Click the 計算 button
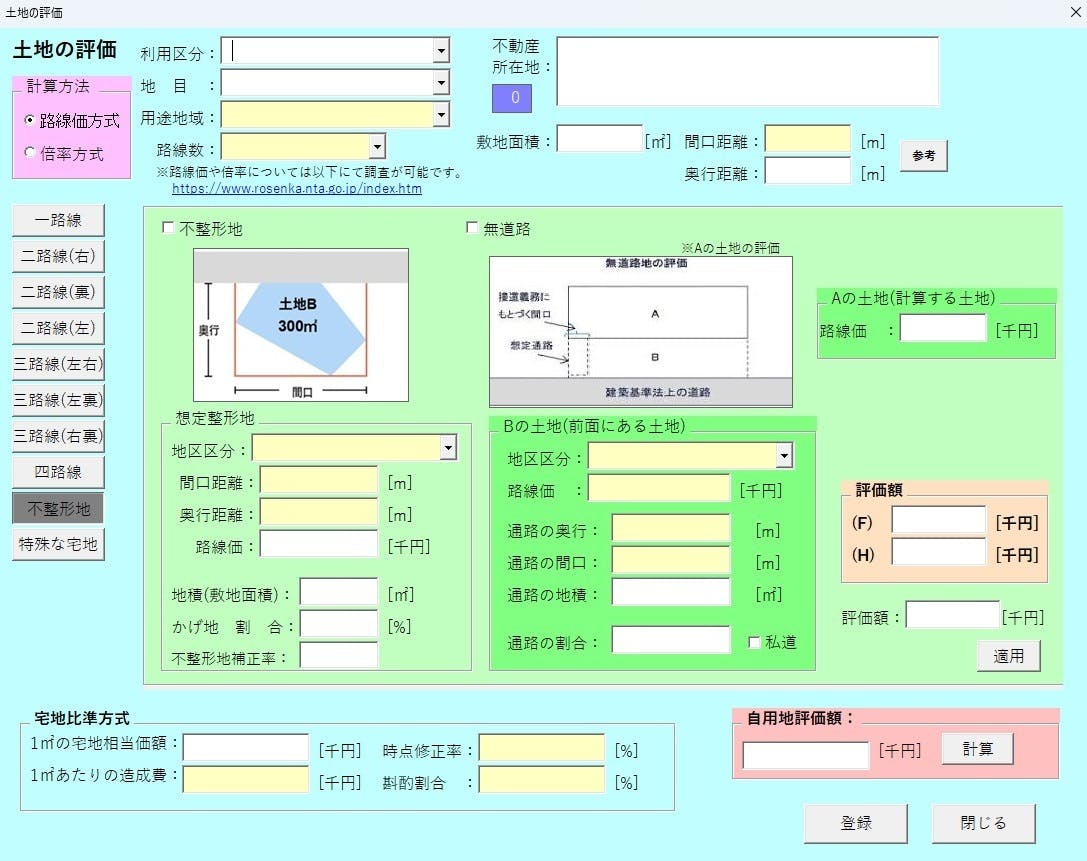This screenshot has width=1087, height=861. [x=977, y=749]
